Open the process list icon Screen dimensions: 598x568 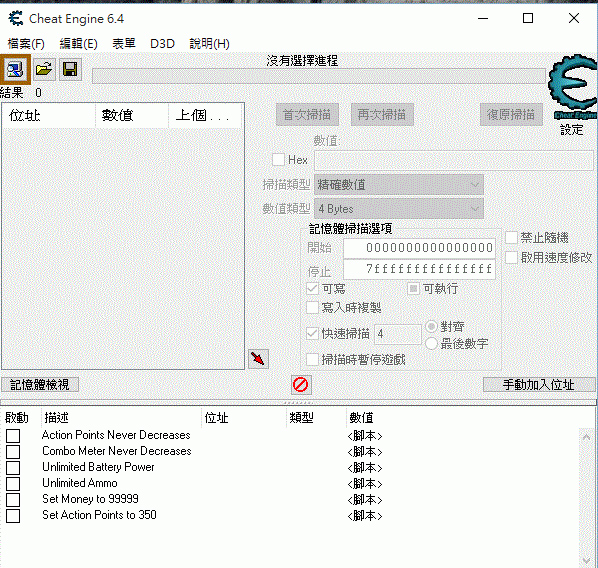click(x=15, y=69)
